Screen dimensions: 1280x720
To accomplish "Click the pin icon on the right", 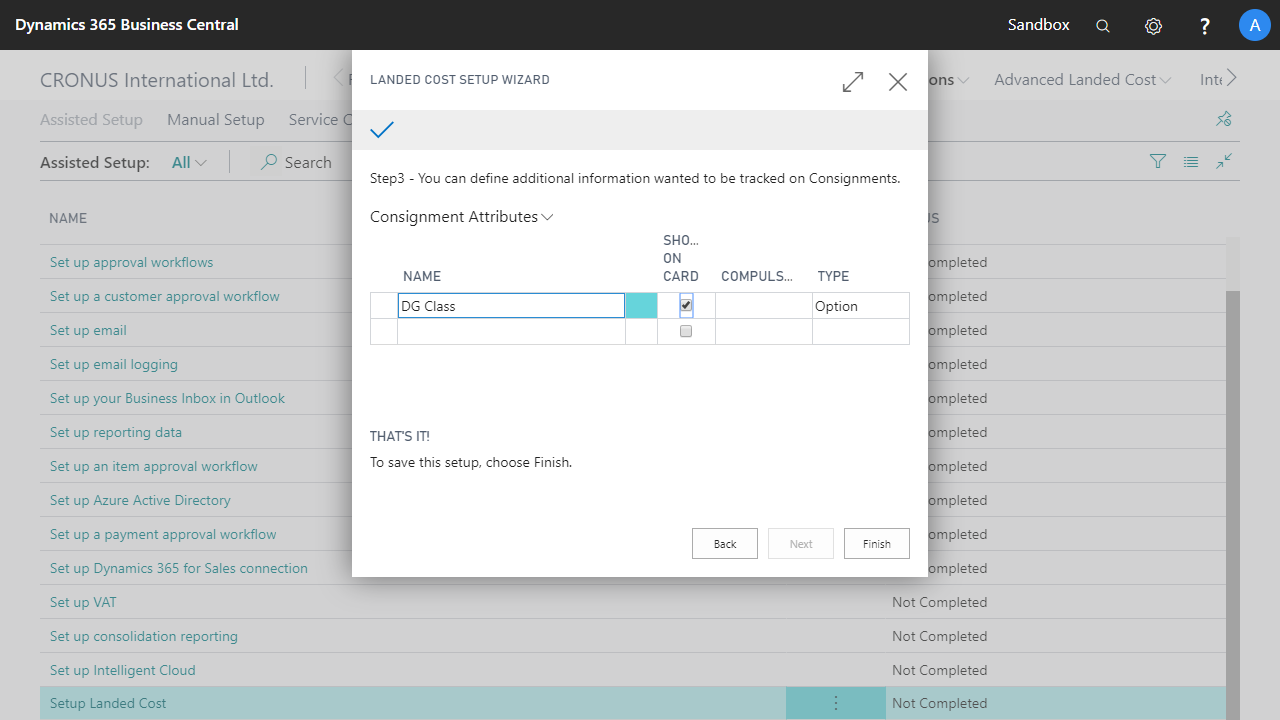I will point(1224,119).
